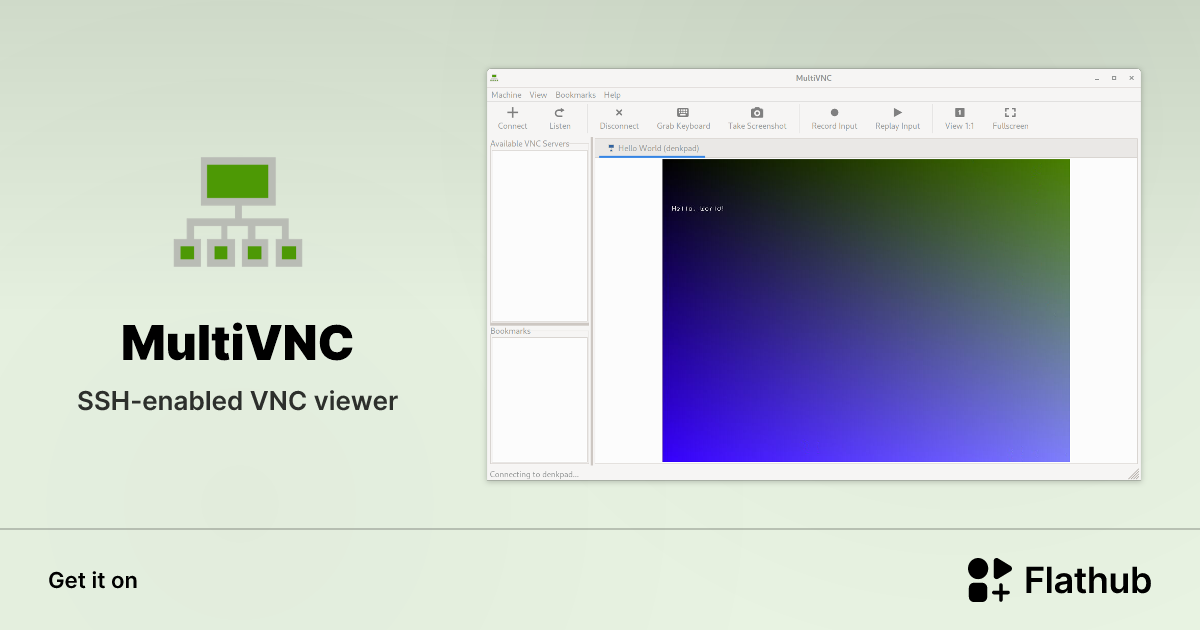Click the MultiVNC network app logo

coord(238,211)
